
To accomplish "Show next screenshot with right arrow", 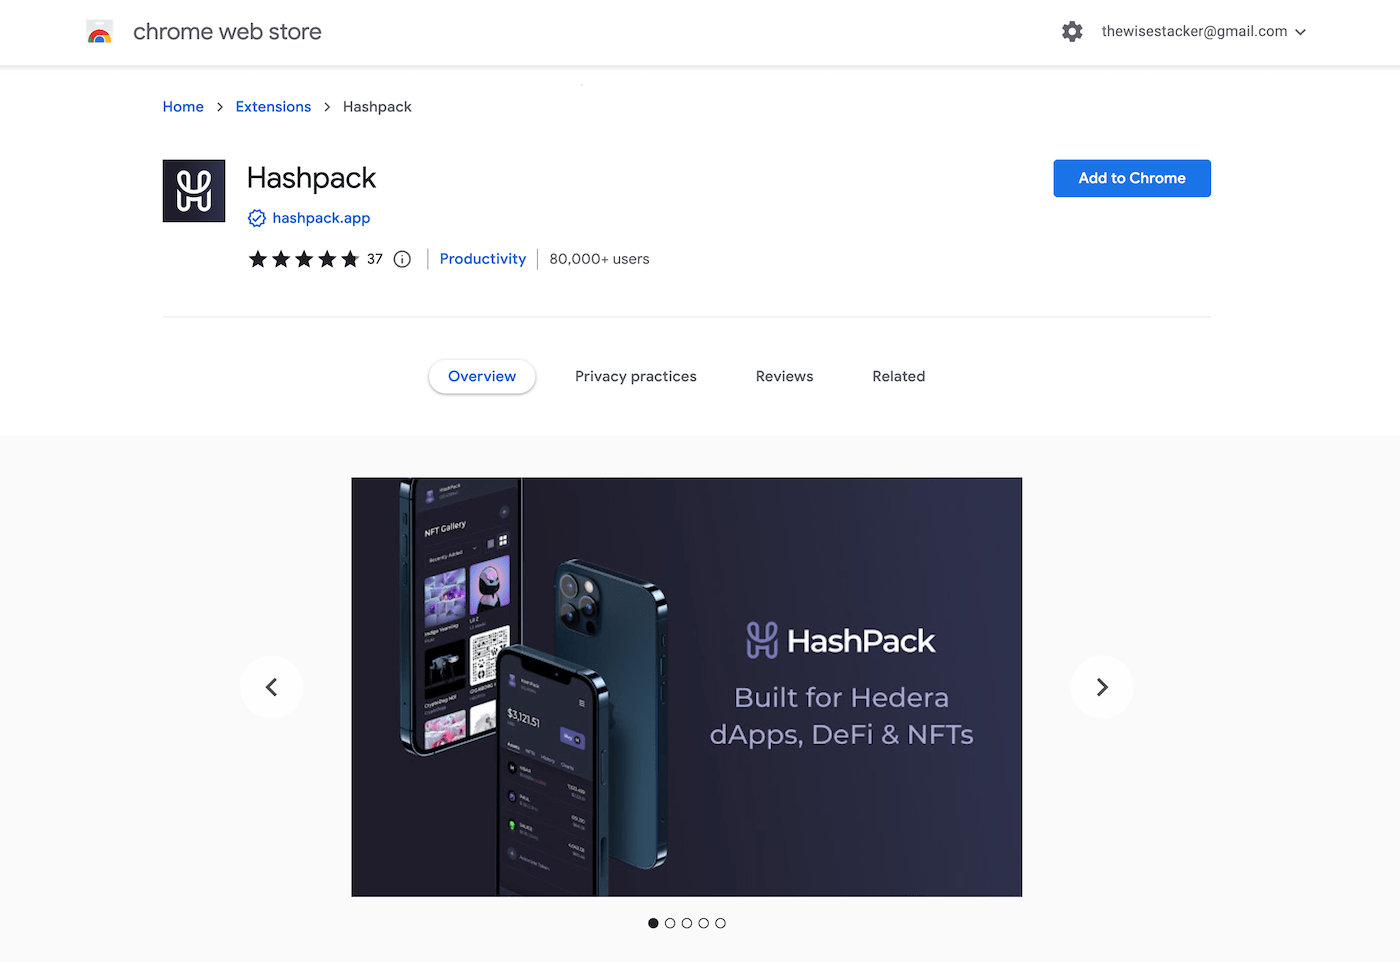I will [1102, 687].
